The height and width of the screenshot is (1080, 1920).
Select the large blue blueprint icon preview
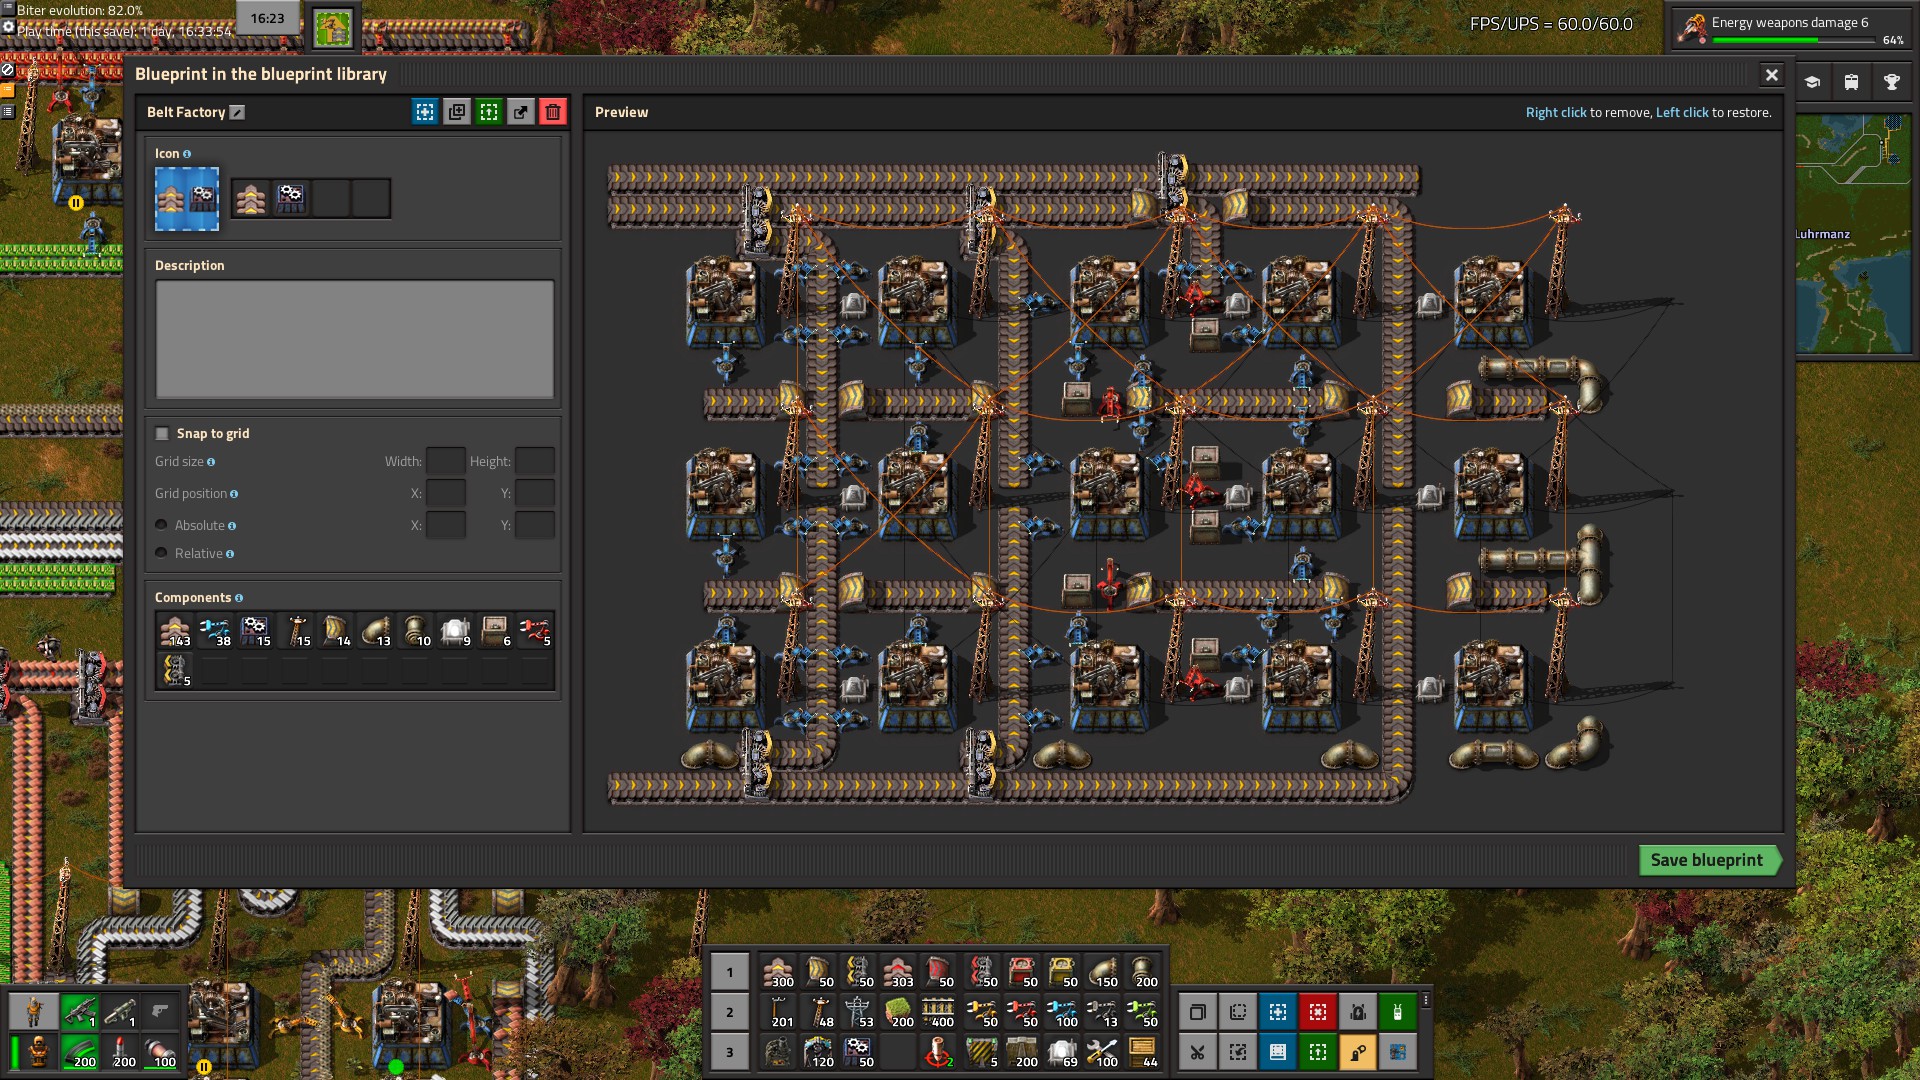click(187, 199)
